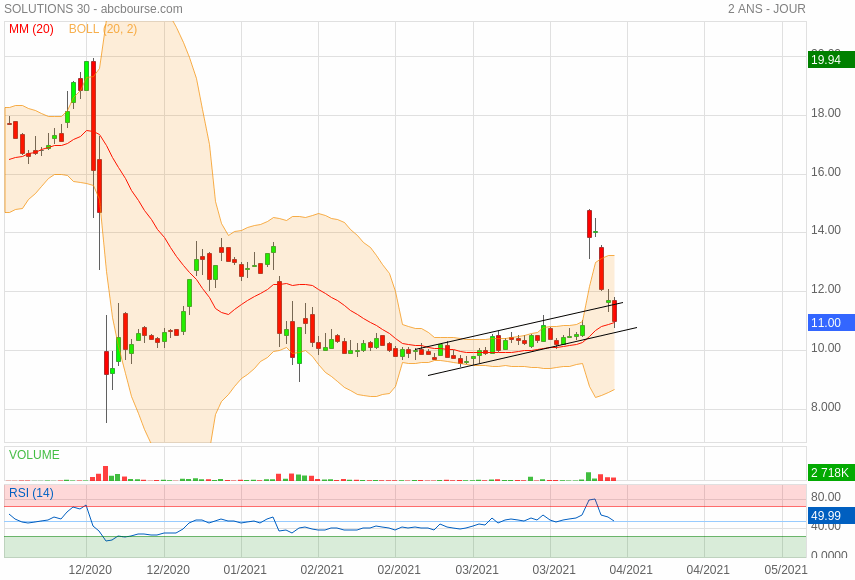
Task: Click the blue 49.99 RSI value tag
Action: click(831, 516)
